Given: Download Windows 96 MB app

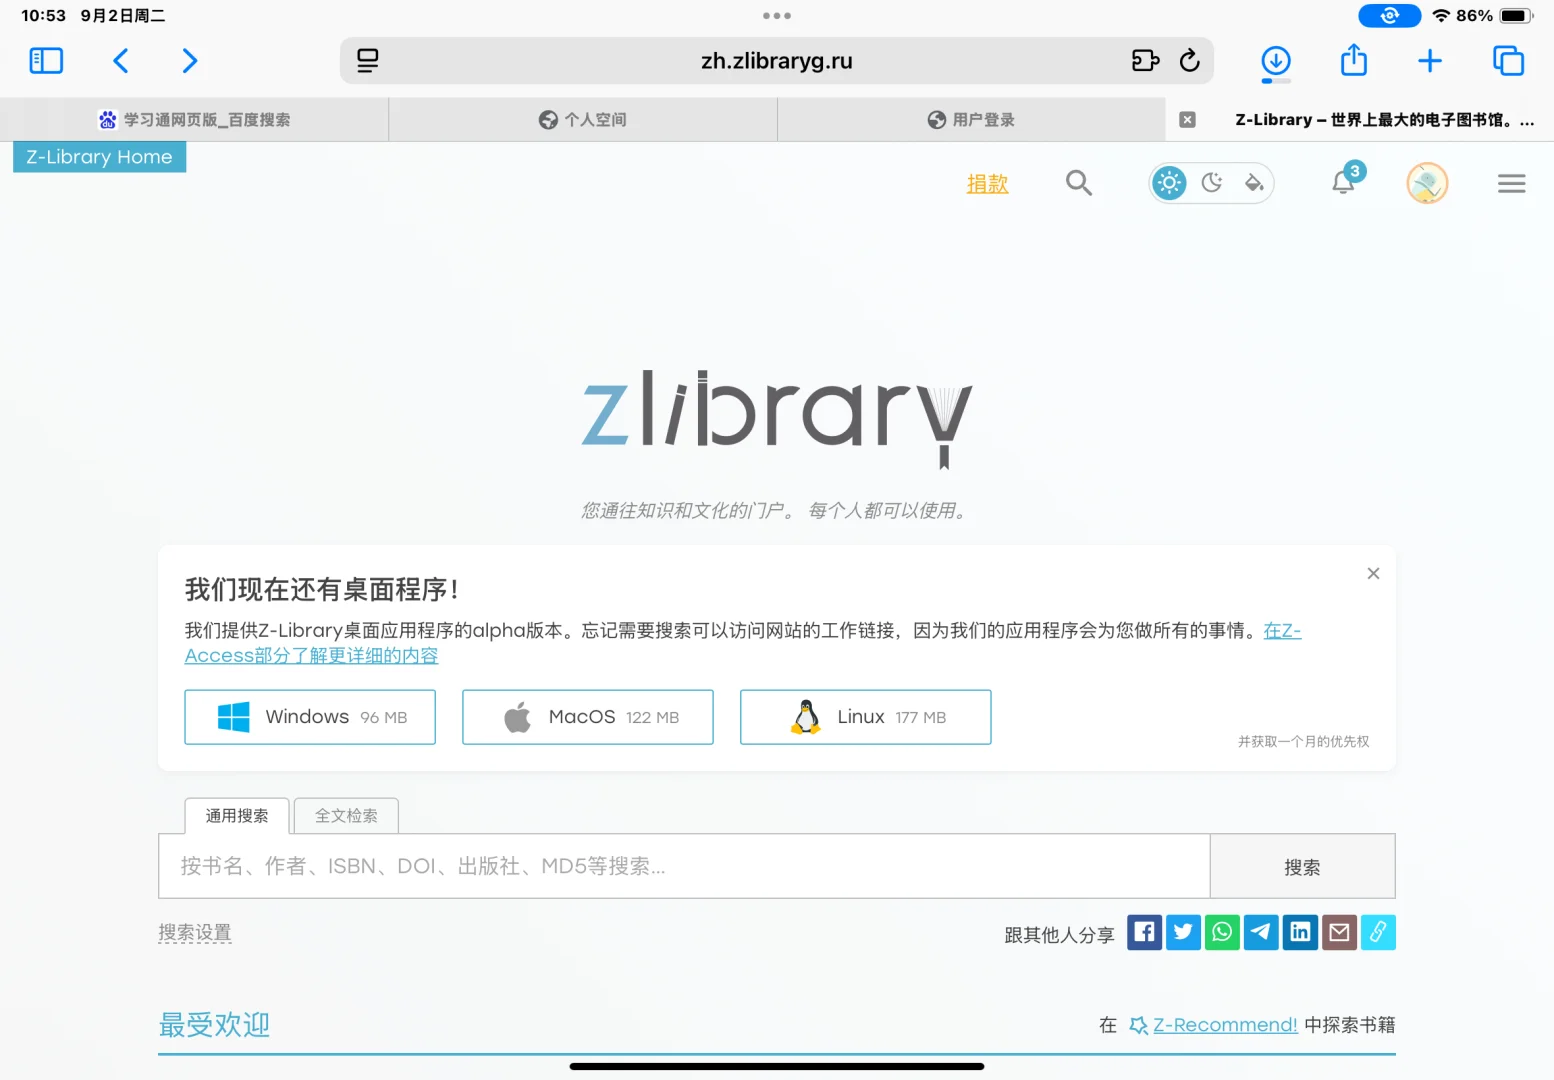Looking at the screenshot, I should (310, 717).
